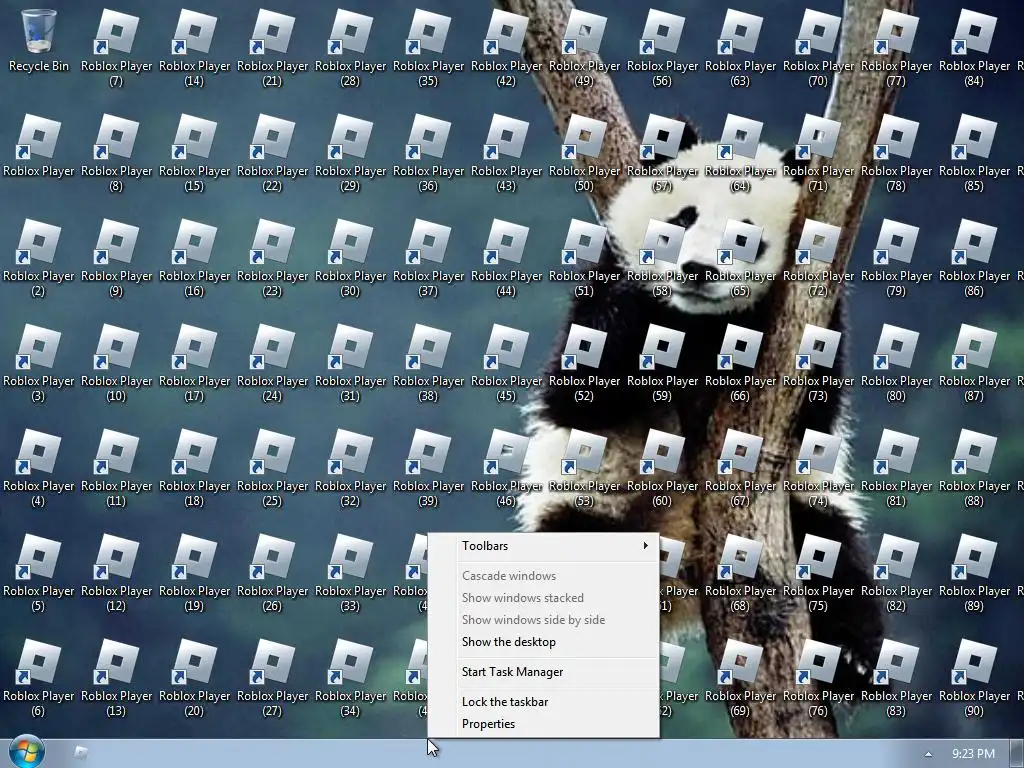Select Roblox Player (59) shortcut
Screen dimensions: 1024x768
[662, 362]
